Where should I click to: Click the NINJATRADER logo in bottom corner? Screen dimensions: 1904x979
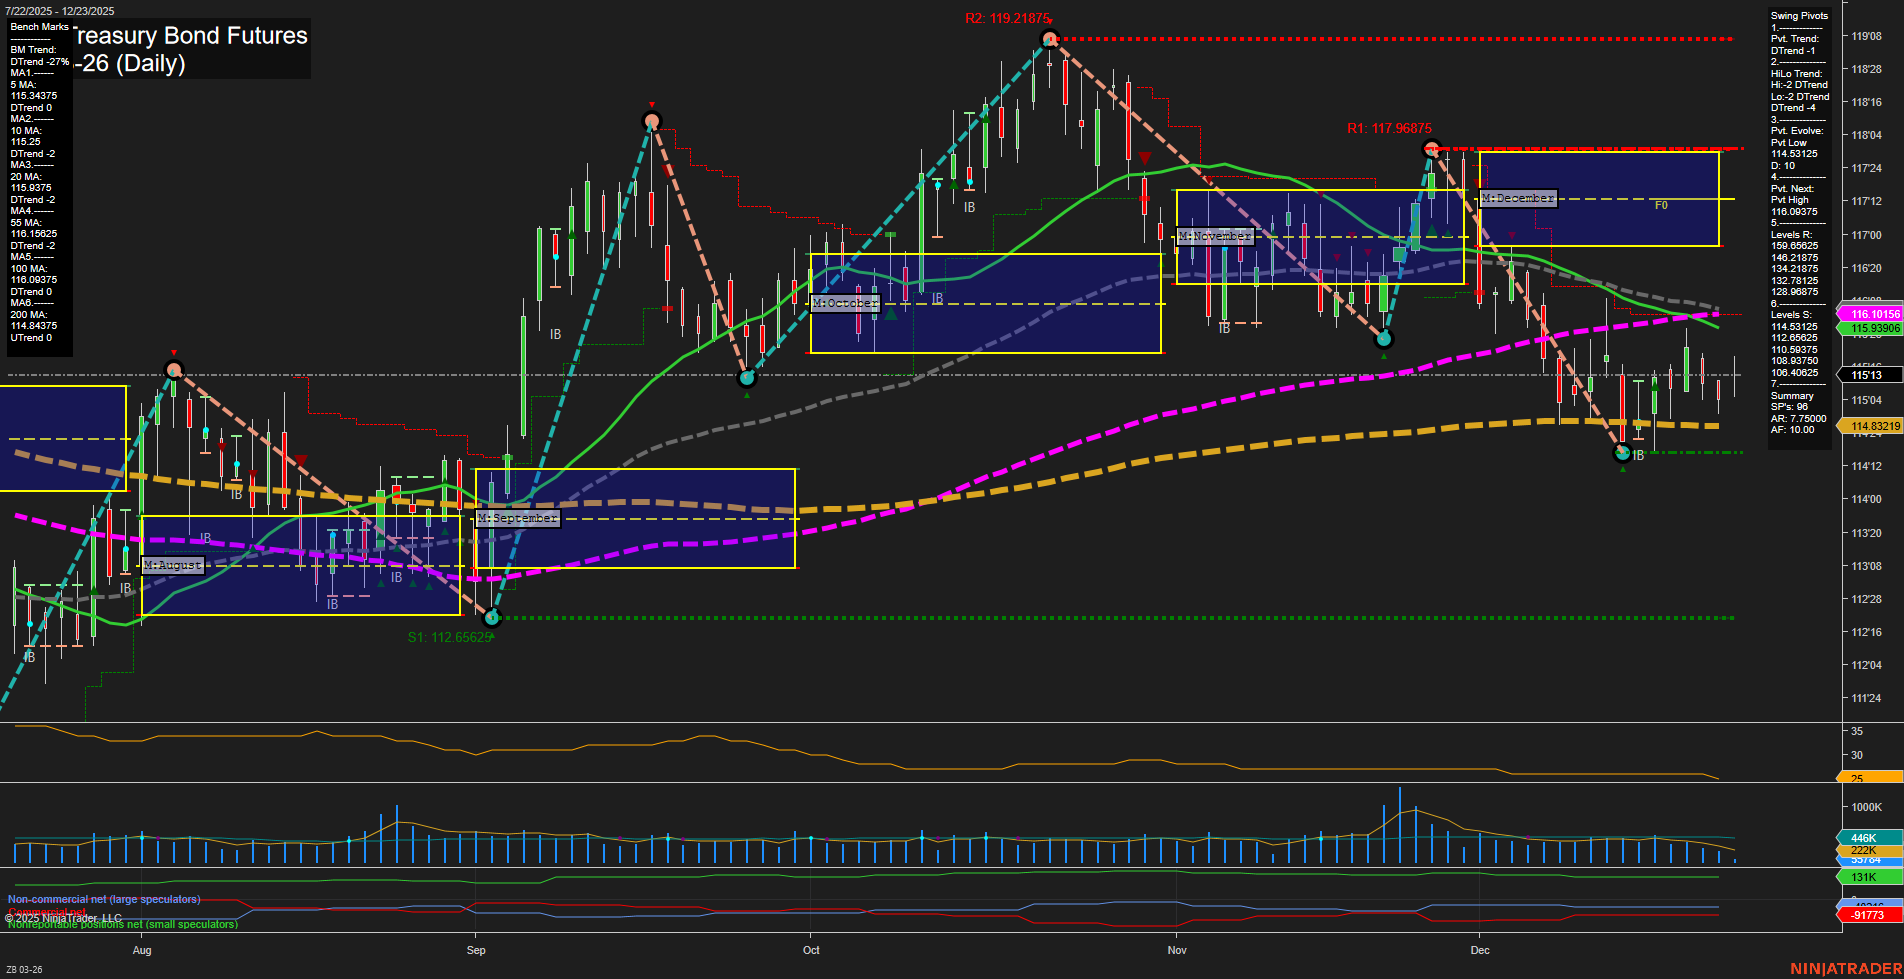[1843, 969]
